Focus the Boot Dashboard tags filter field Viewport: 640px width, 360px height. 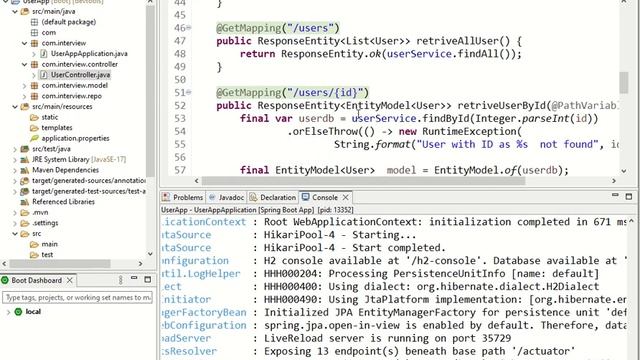[77, 298]
